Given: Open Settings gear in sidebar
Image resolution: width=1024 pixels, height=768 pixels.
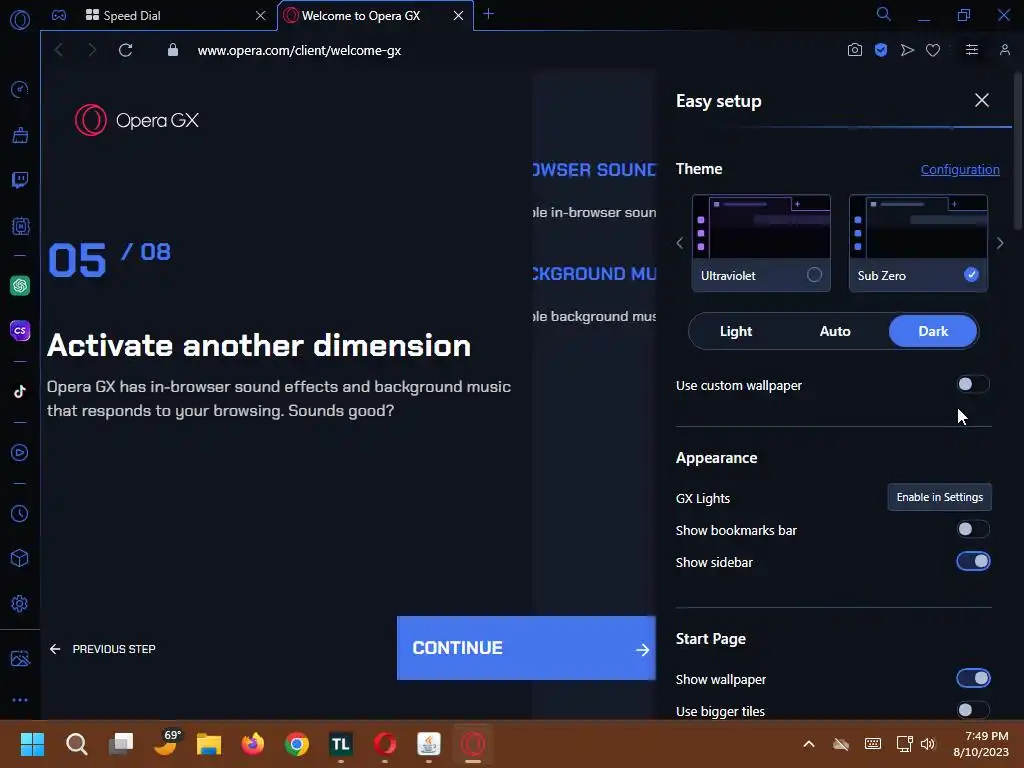Looking at the screenshot, I should pyautogui.click(x=20, y=603).
